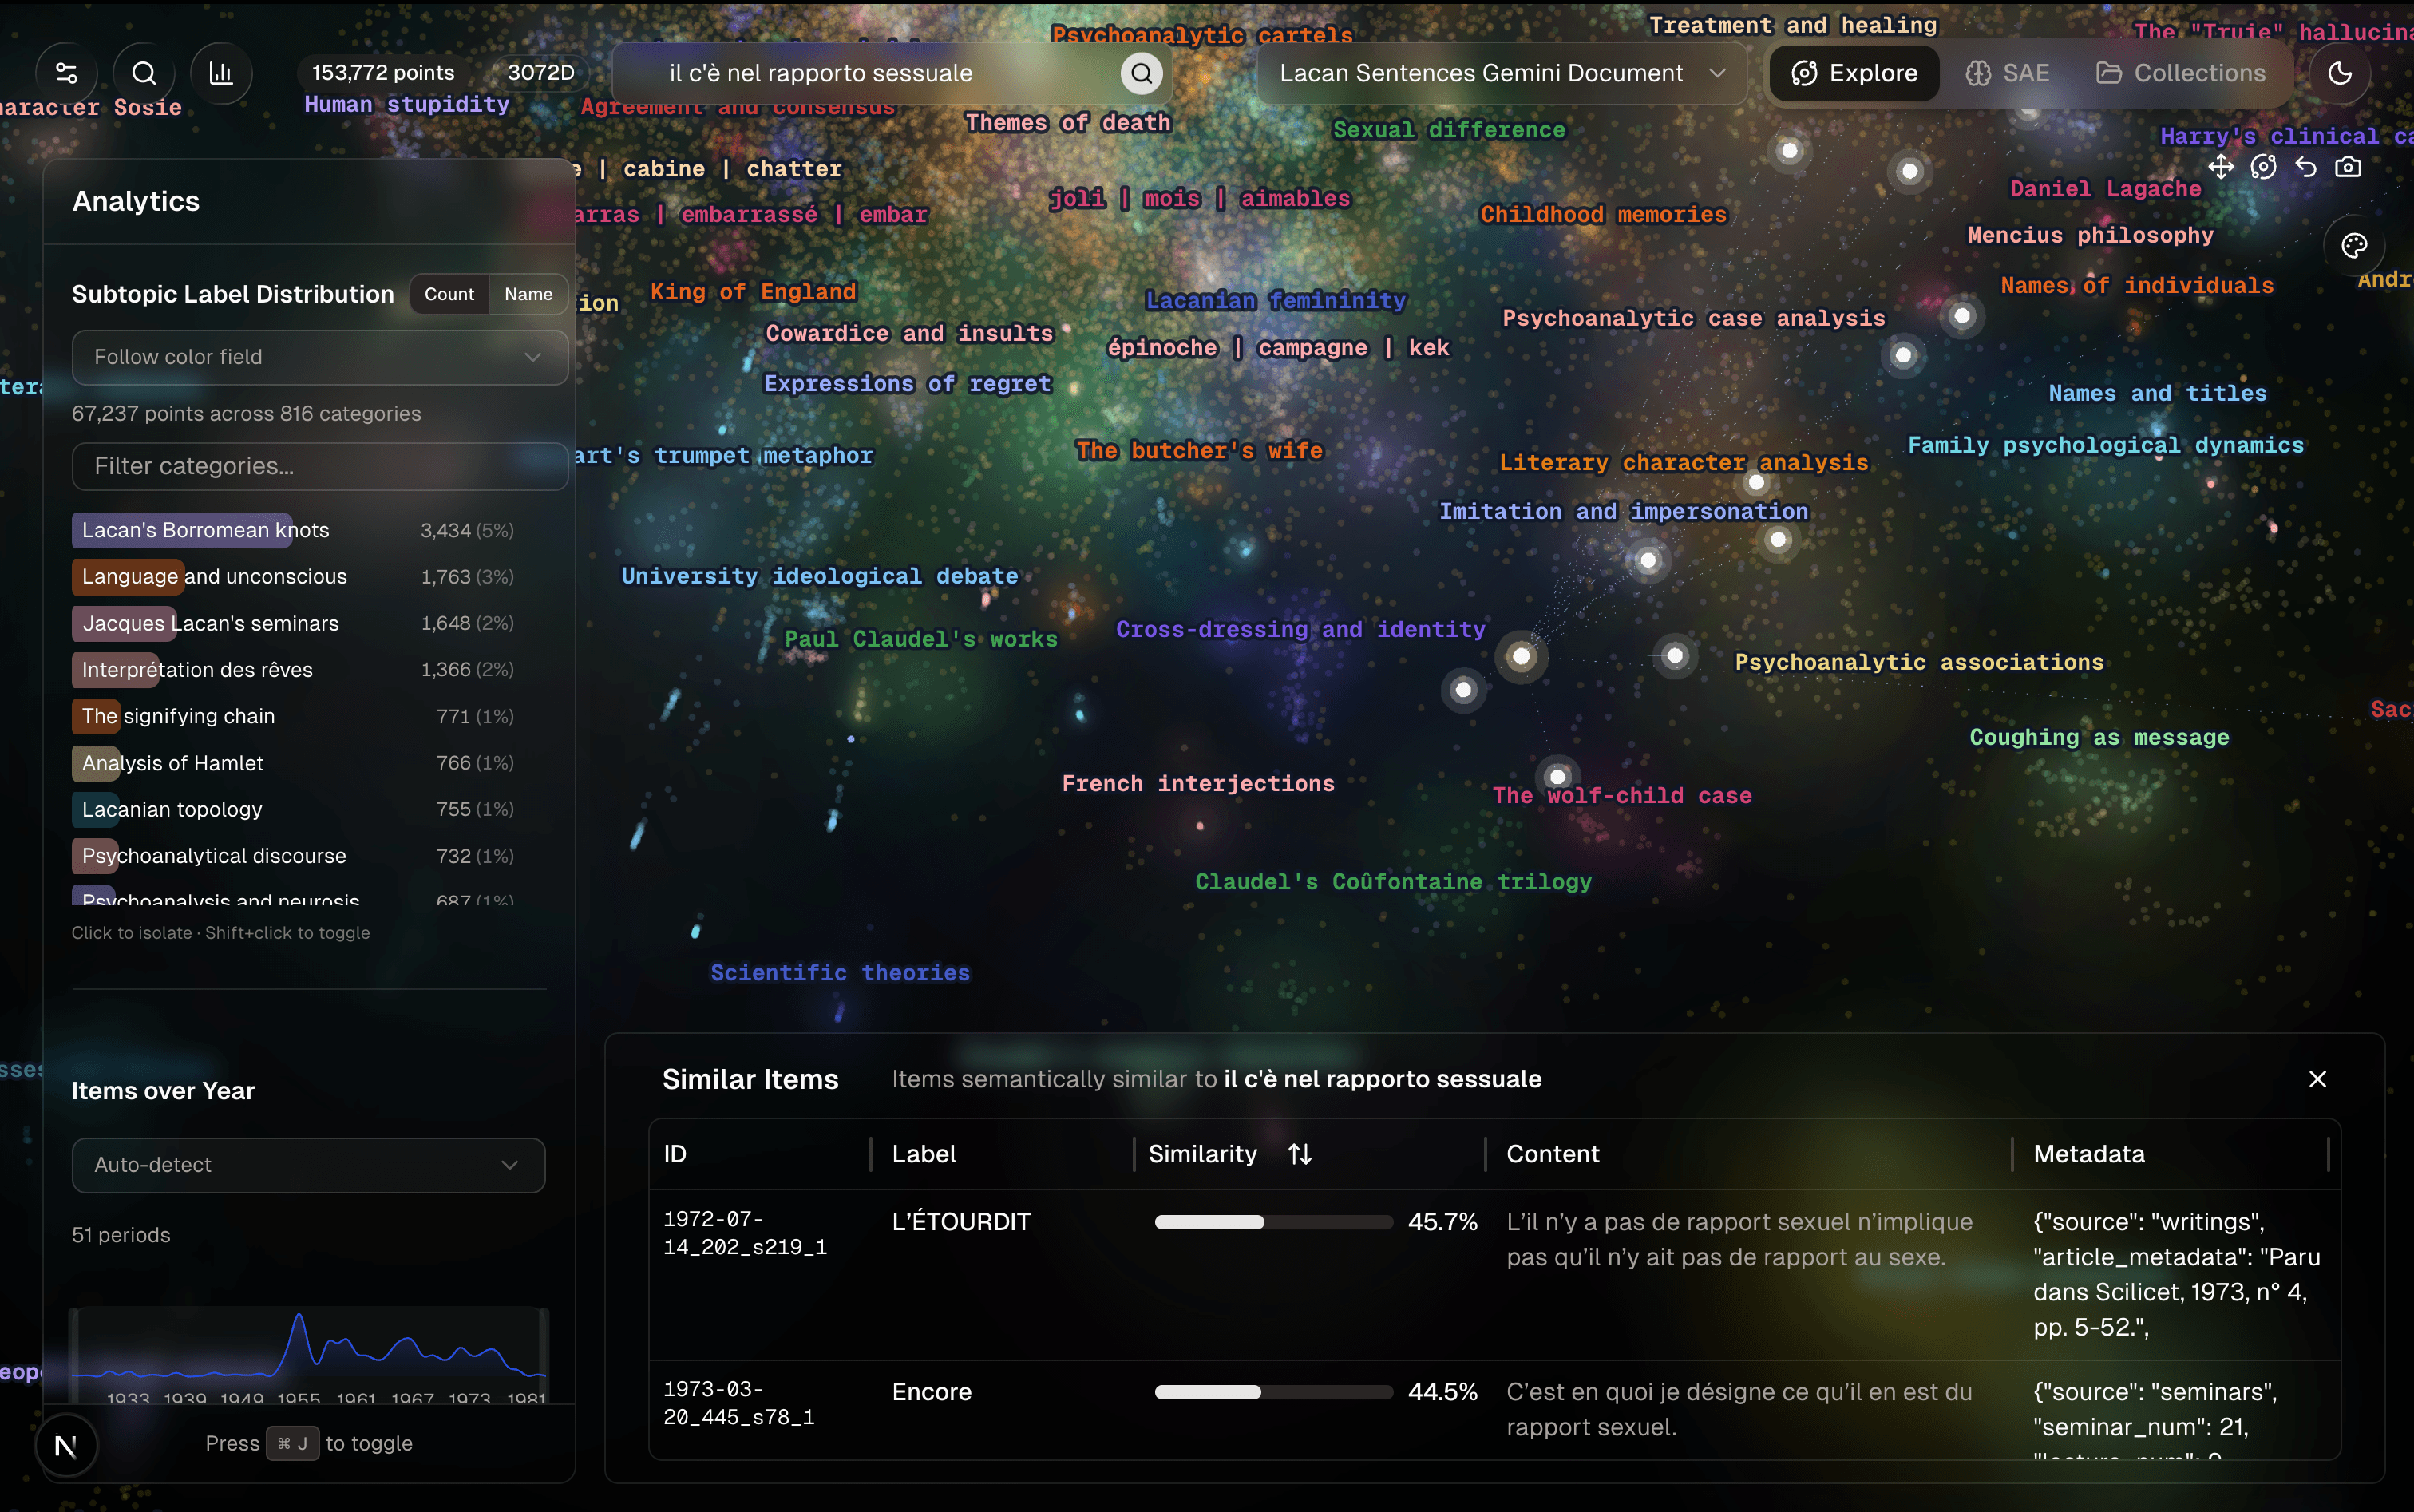Select Count sort option
This screenshot has width=2414, height=1512.
pos(449,294)
